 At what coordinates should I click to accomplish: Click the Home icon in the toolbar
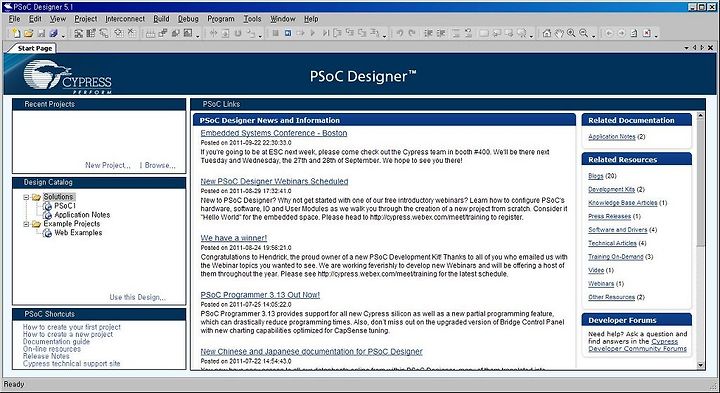click(x=546, y=33)
